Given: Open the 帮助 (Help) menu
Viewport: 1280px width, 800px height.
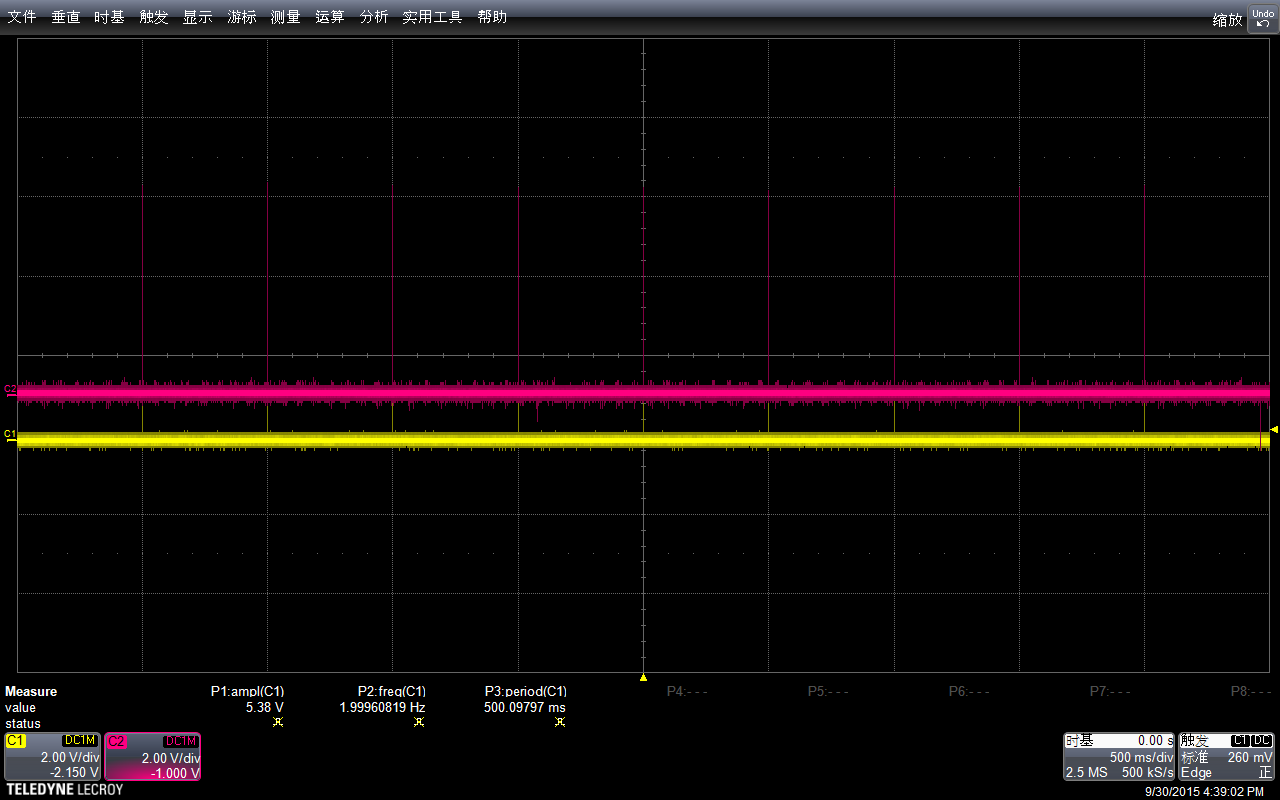Looking at the screenshot, I should pyautogui.click(x=492, y=17).
